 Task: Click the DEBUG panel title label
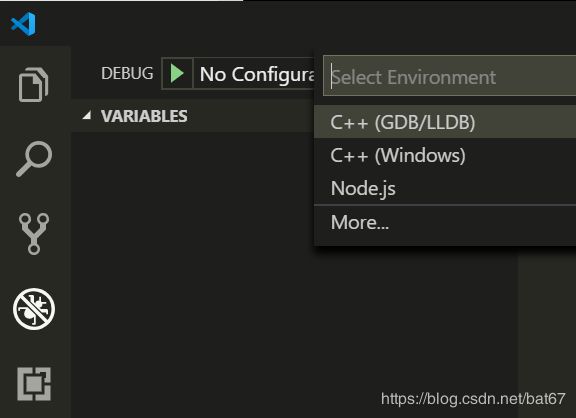tap(127, 73)
